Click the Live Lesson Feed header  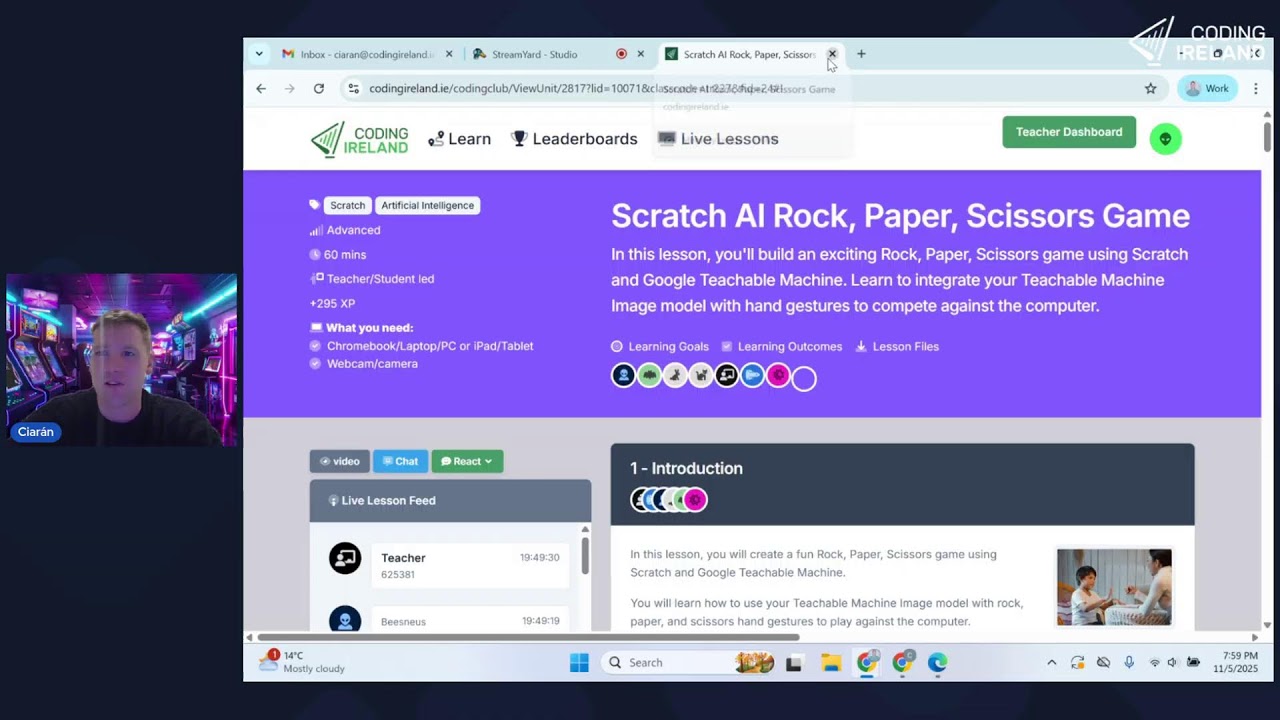[x=450, y=500]
